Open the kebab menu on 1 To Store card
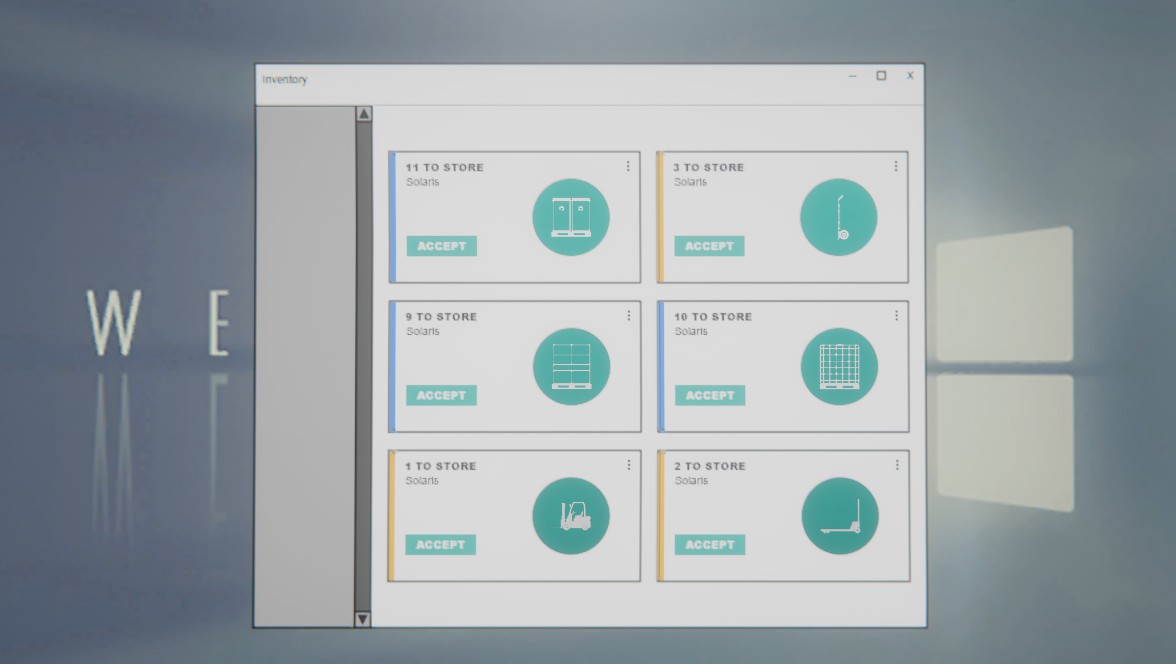 point(628,465)
